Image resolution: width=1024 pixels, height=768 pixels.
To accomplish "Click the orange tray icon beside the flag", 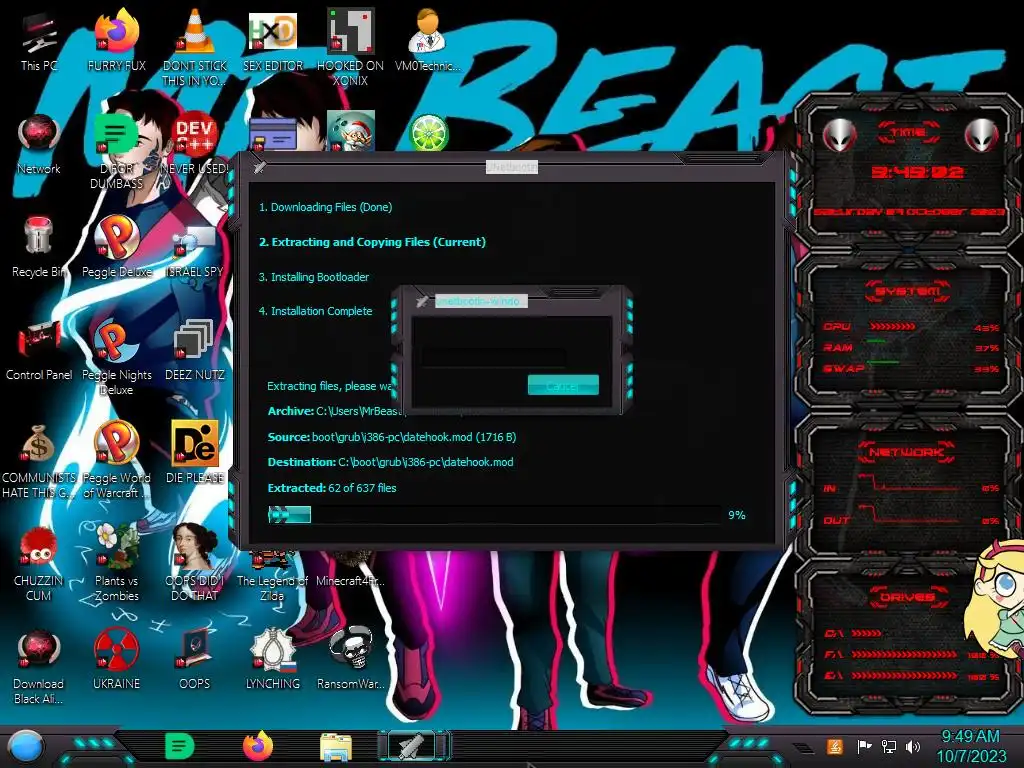I will [x=835, y=746].
